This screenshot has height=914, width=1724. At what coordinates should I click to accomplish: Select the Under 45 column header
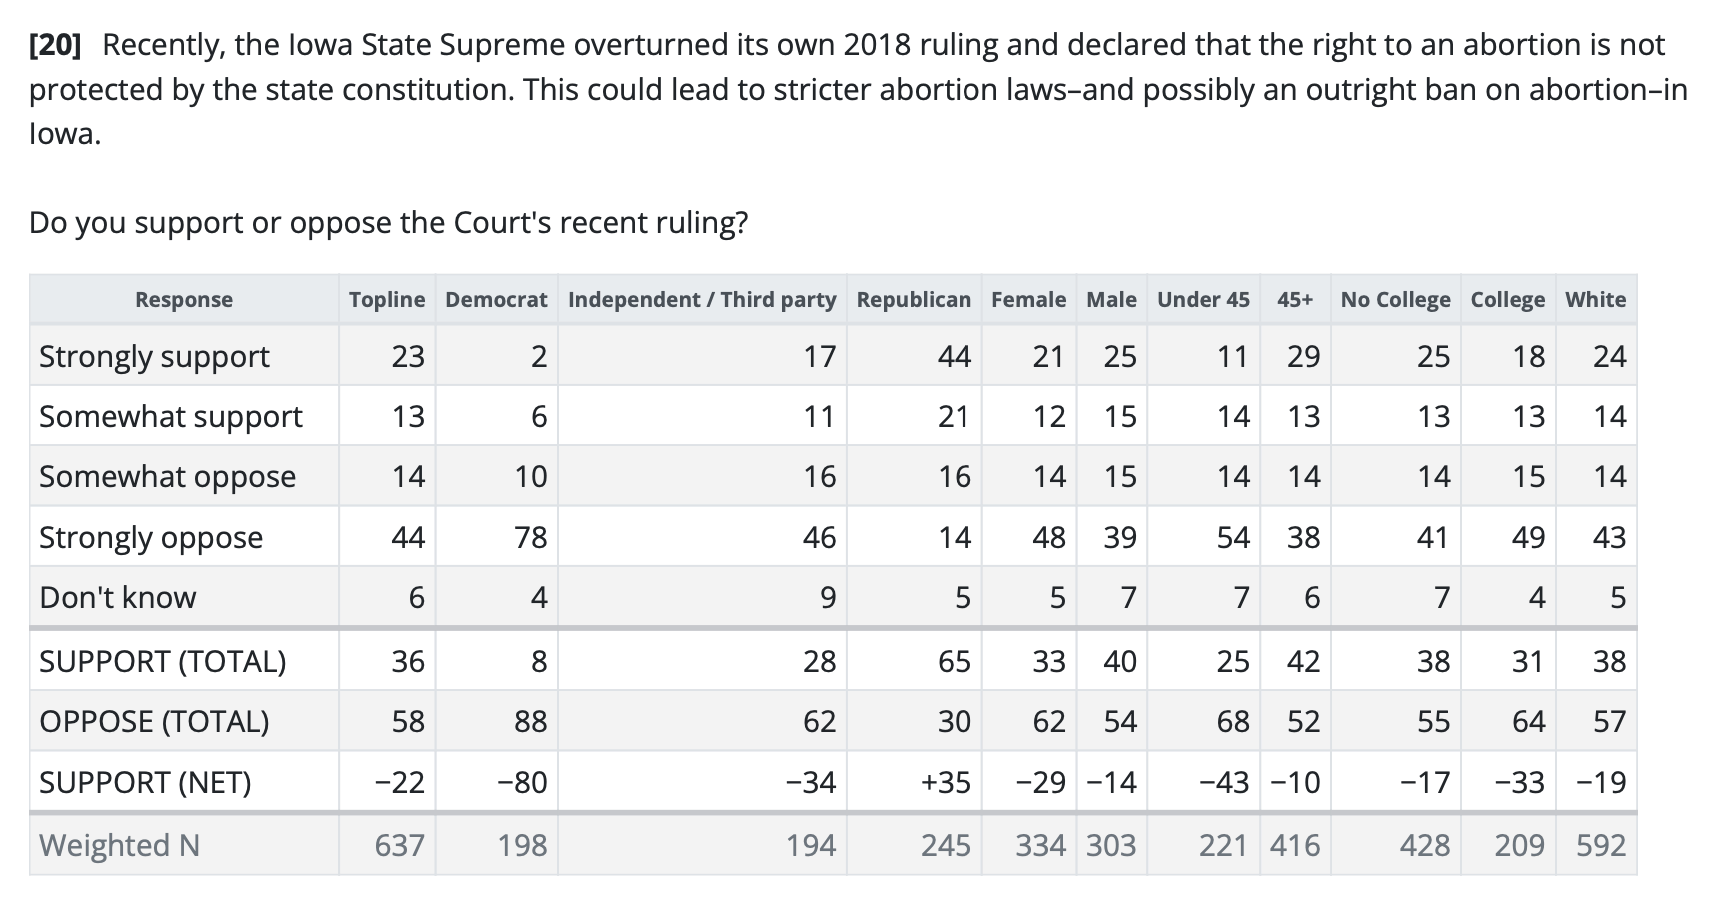[x=1203, y=300]
